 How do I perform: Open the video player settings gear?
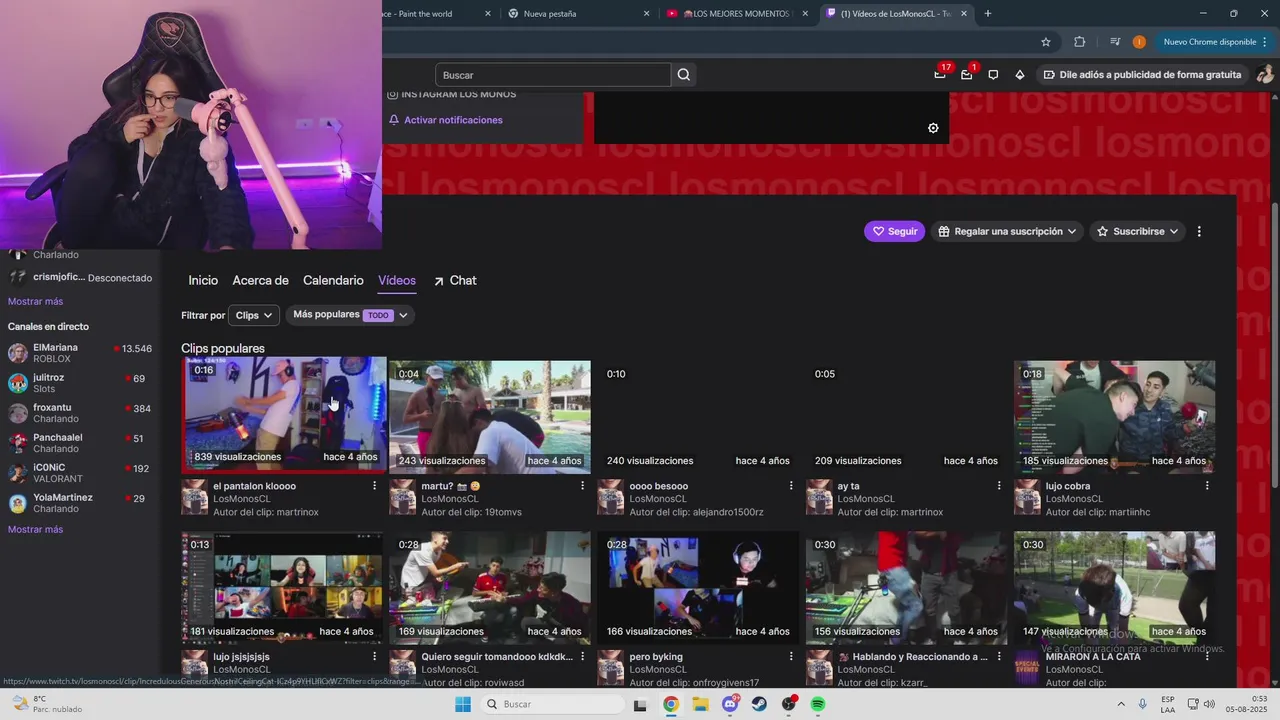pos(933,128)
